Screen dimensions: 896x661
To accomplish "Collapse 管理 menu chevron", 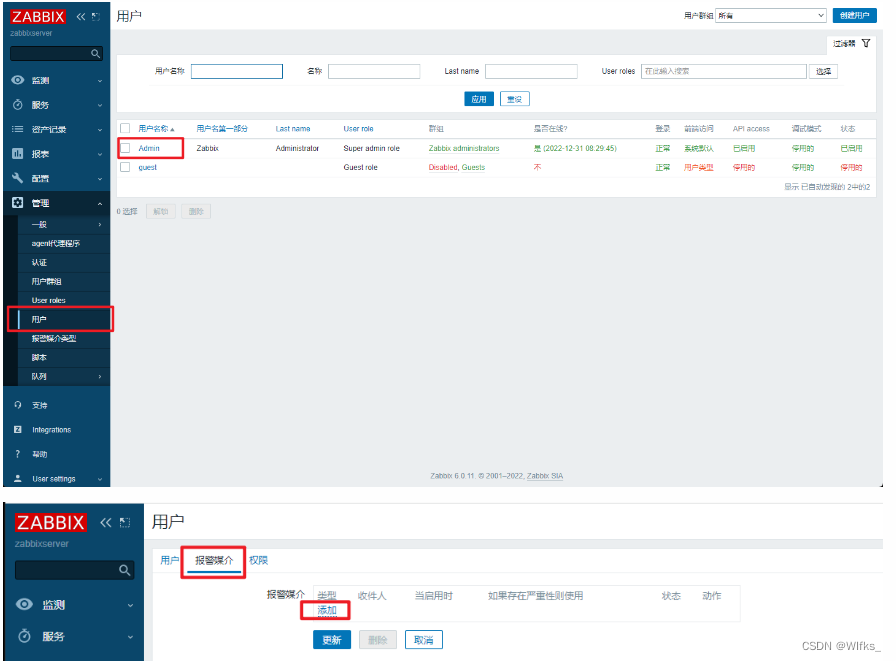I will (x=100, y=203).
